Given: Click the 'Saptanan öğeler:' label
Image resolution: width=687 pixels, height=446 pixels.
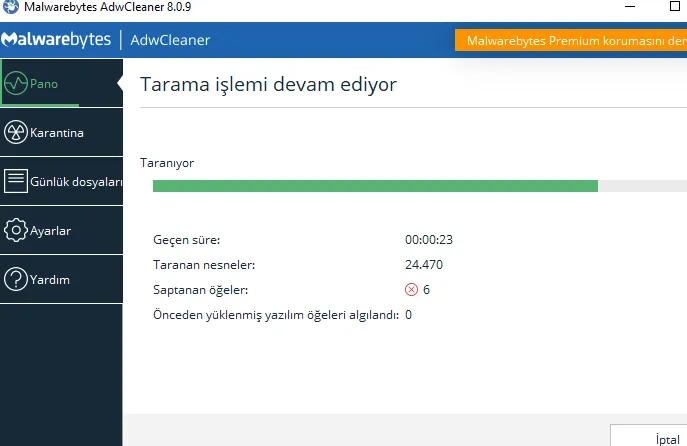Looking at the screenshot, I should coord(200,290).
